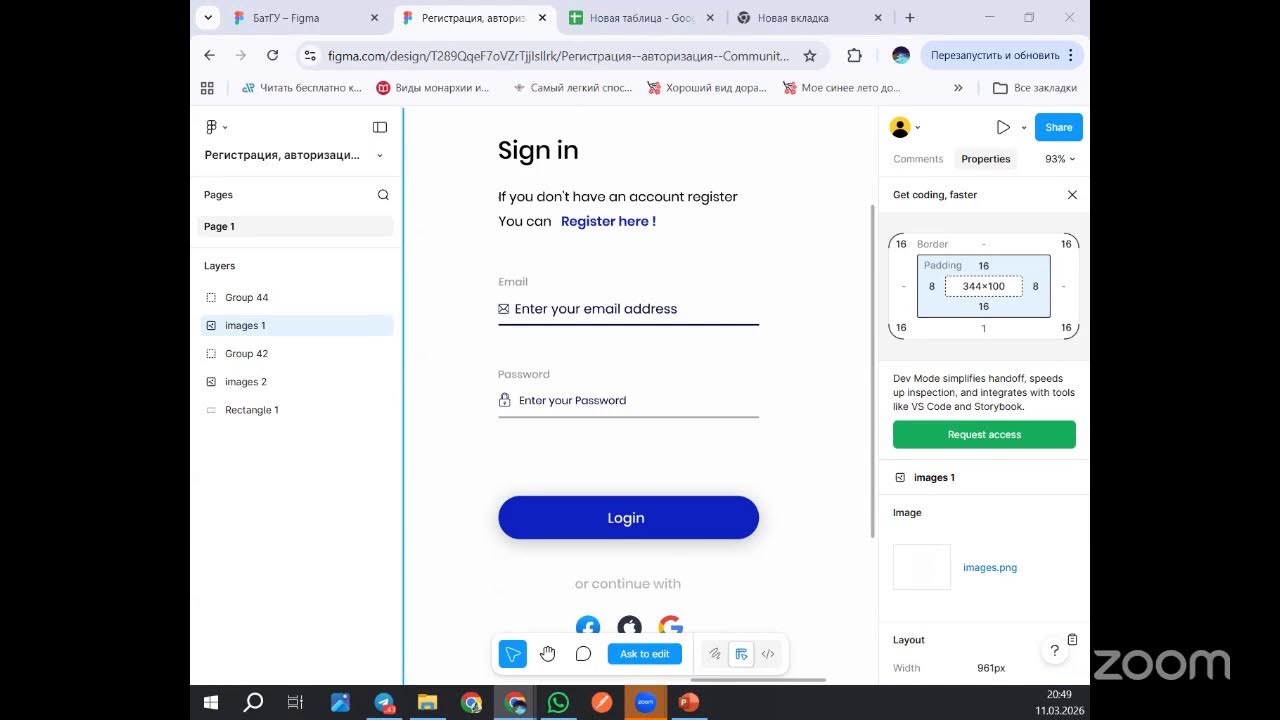Select the Comment tool
Screen dimensions: 1280x720
583,654
